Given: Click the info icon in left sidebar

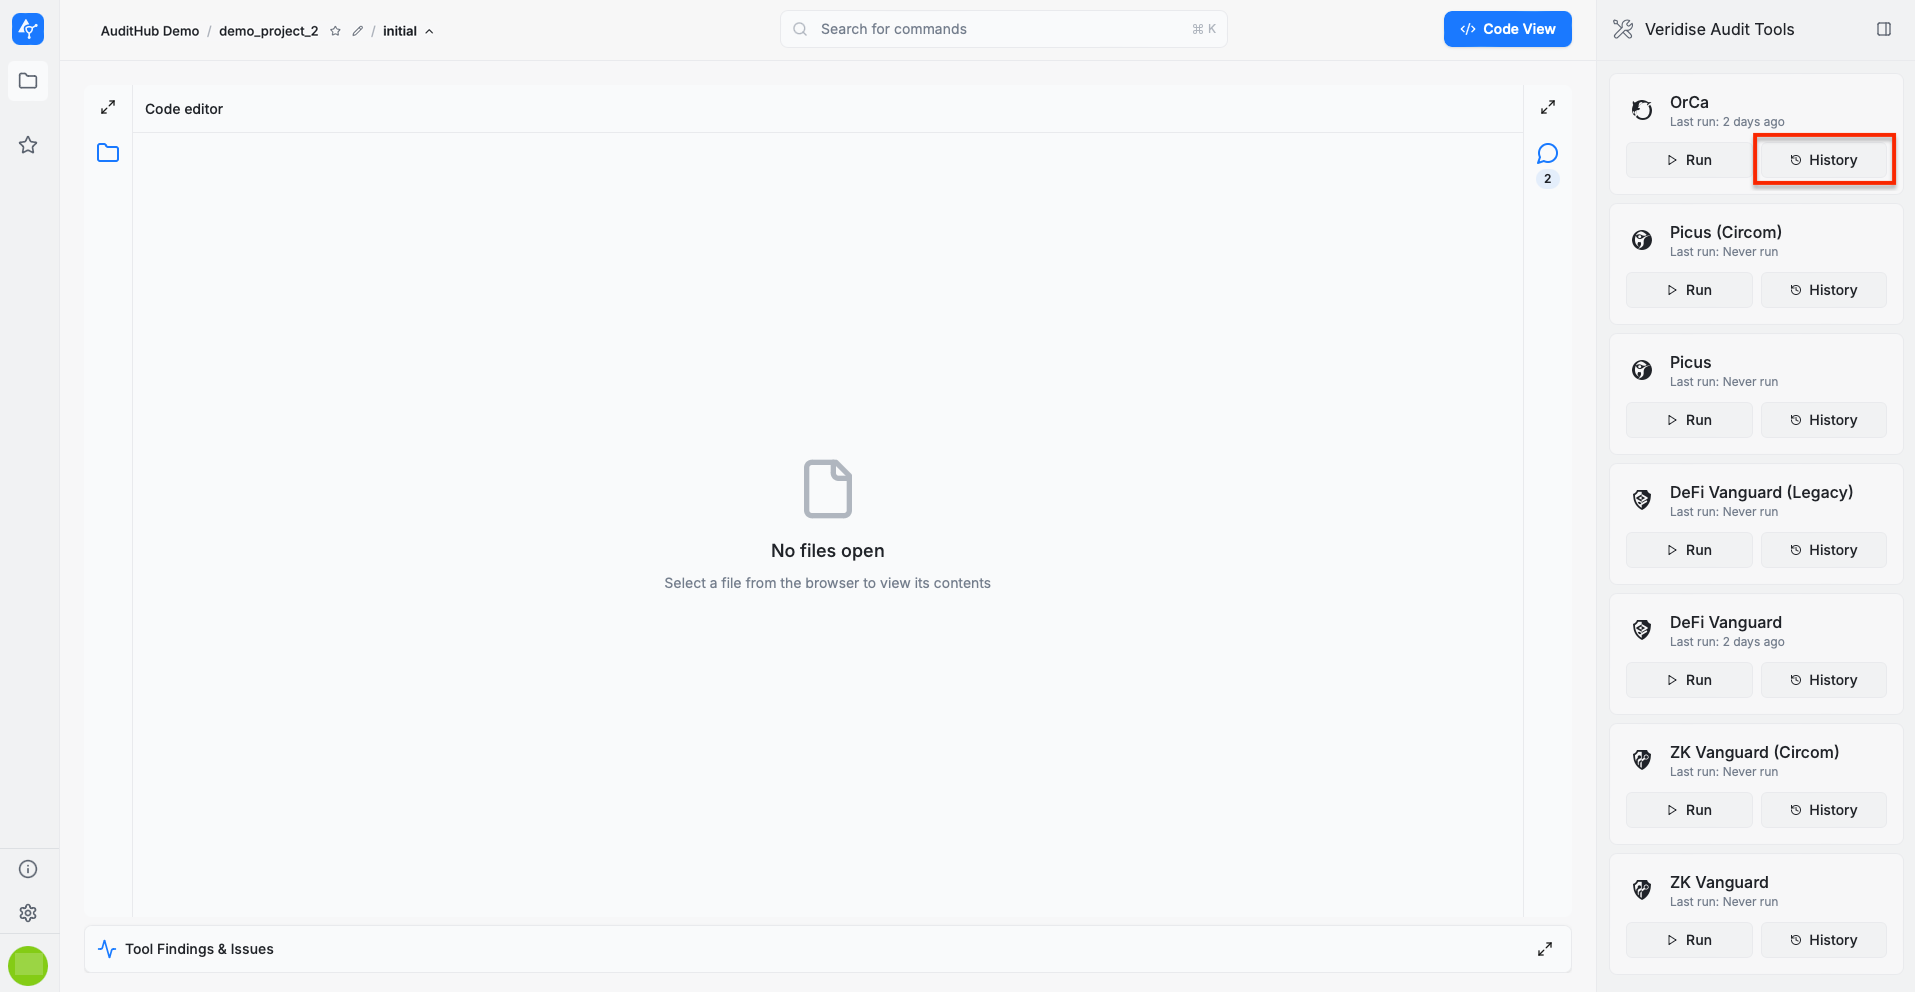Looking at the screenshot, I should click(x=28, y=869).
